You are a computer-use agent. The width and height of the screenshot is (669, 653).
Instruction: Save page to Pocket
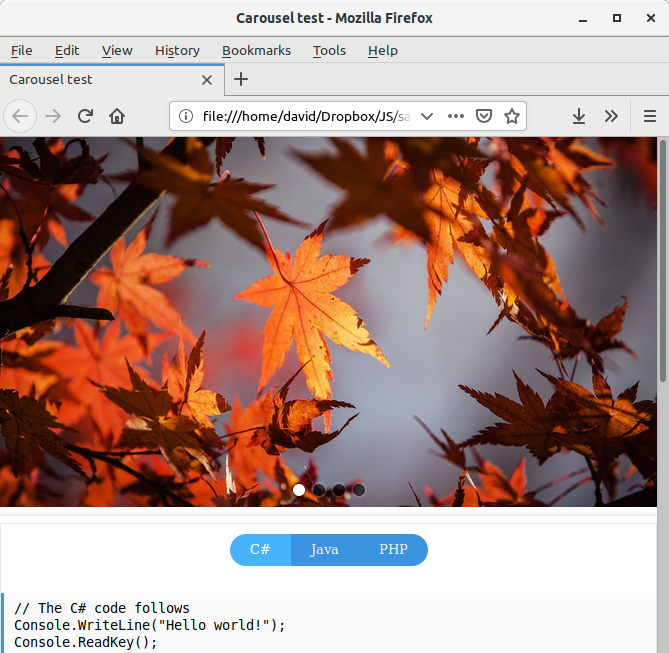click(484, 116)
